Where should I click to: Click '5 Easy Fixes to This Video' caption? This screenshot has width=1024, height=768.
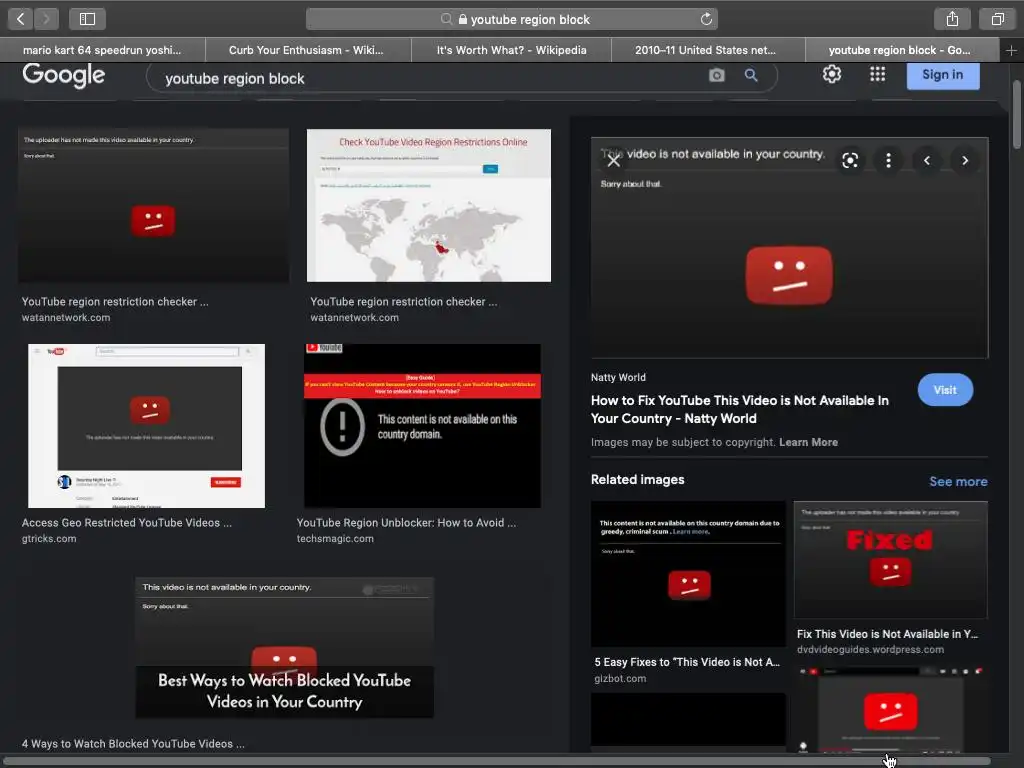pos(687,662)
